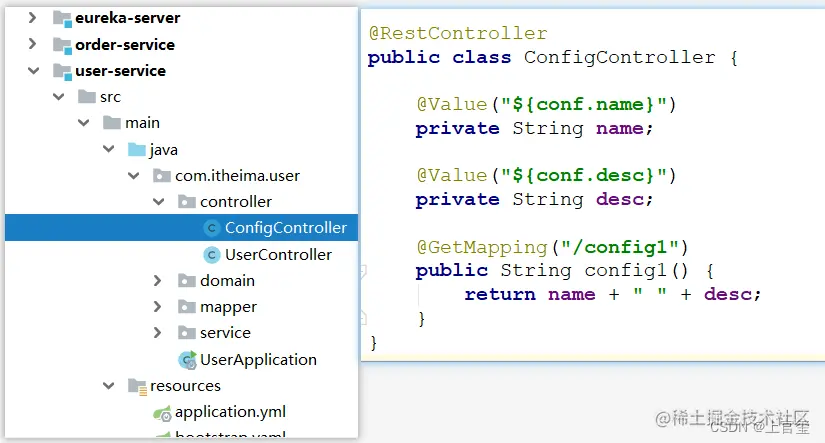This screenshot has width=825, height=443.
Task: Select eureka-server in project tree
Action: [x=127, y=18]
